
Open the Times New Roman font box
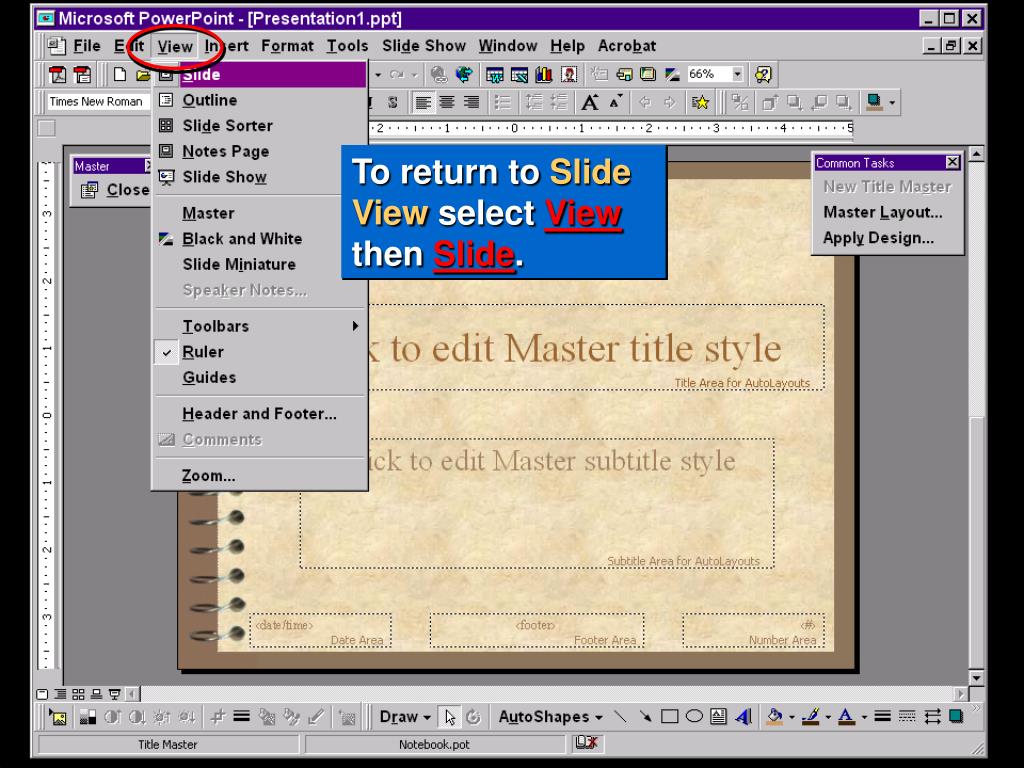(x=98, y=102)
